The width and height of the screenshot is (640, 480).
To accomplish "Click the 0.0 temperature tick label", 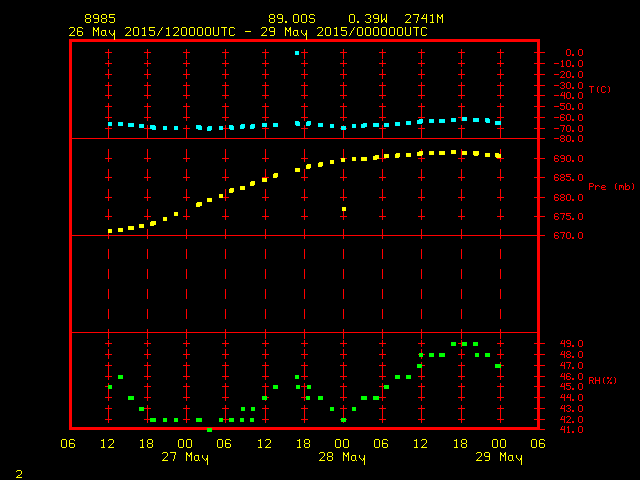I will point(574,53).
